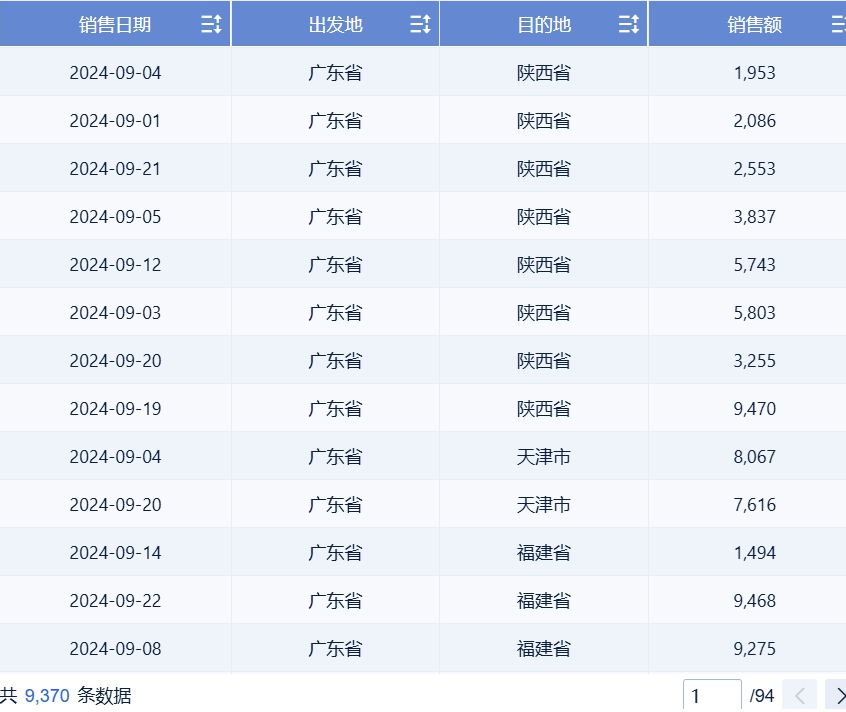
Task: Select the 销售额 column header
Action: tap(754, 24)
